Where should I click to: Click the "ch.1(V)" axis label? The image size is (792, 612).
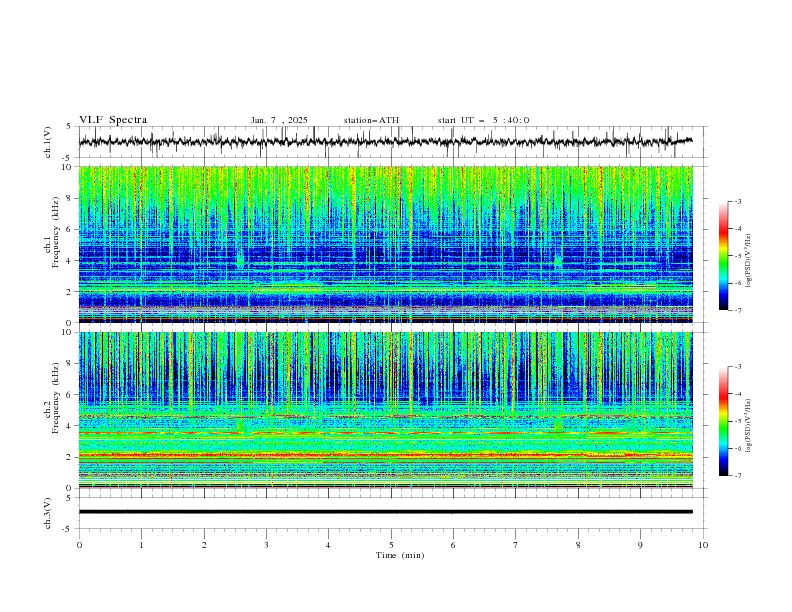[x=48, y=142]
